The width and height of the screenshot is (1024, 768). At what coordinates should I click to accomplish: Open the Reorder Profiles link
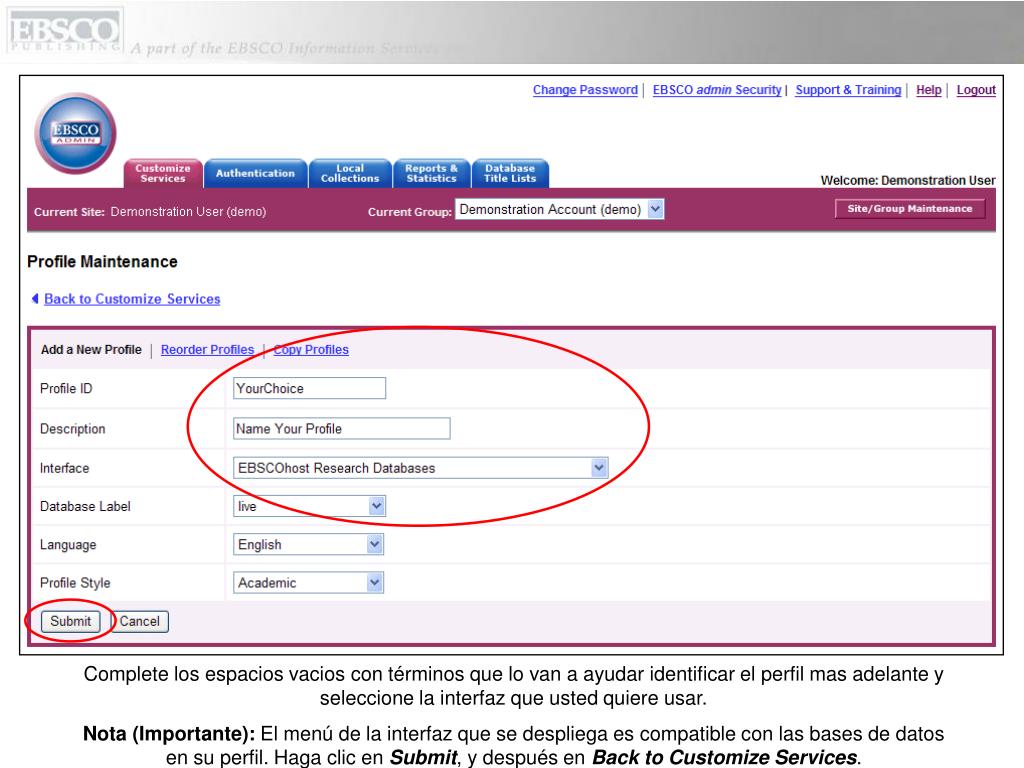point(207,349)
